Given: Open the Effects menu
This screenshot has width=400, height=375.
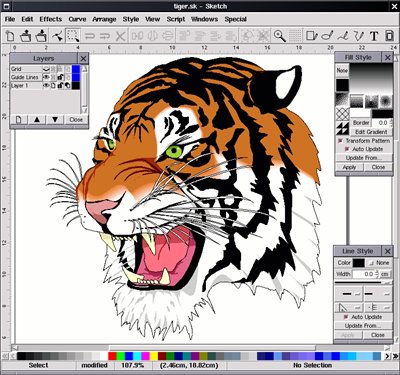Looking at the screenshot, I should tap(51, 19).
